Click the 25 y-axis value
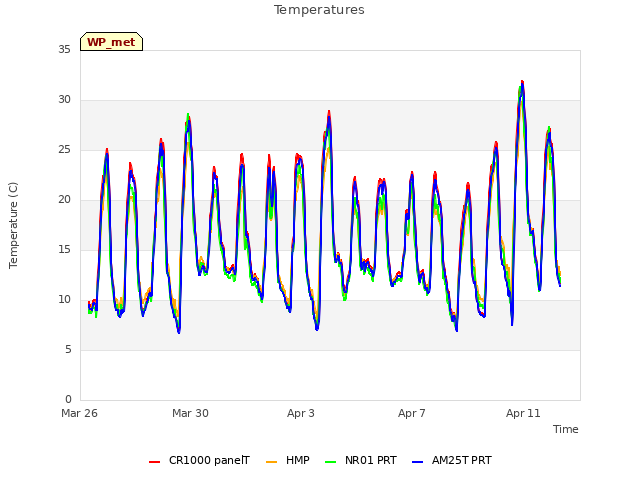 [64, 150]
